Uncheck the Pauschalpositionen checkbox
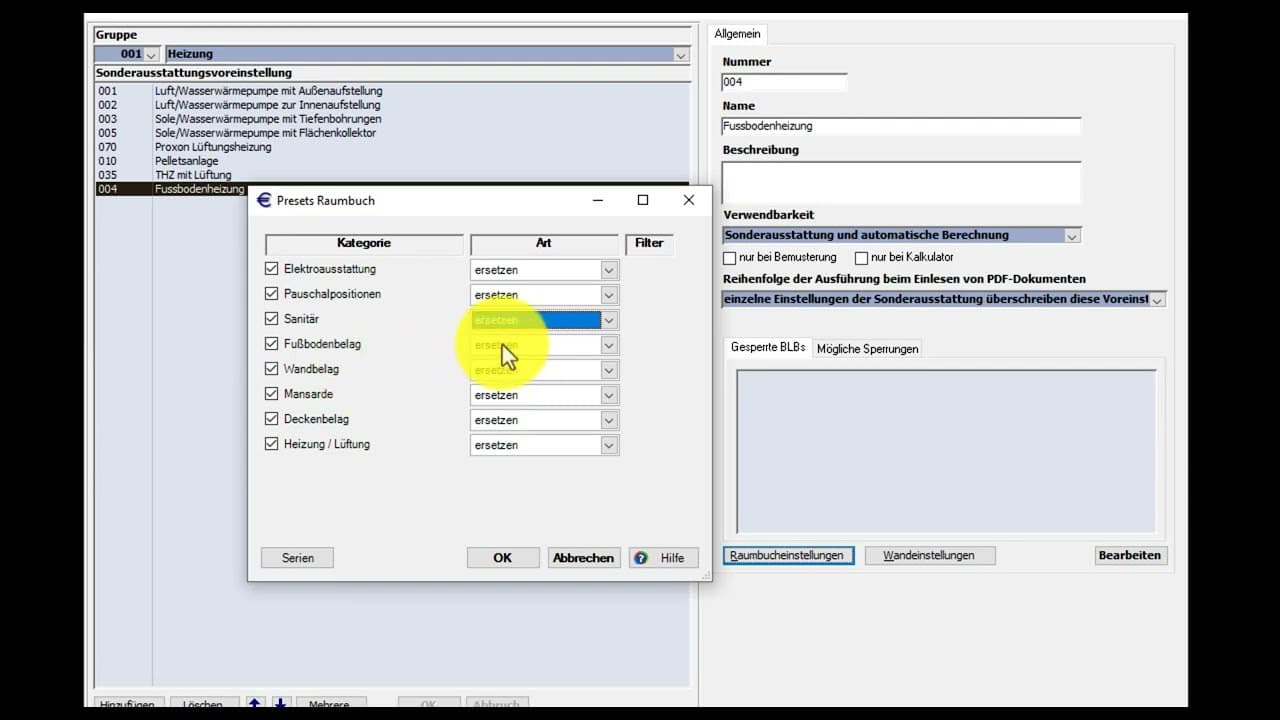 tap(271, 294)
